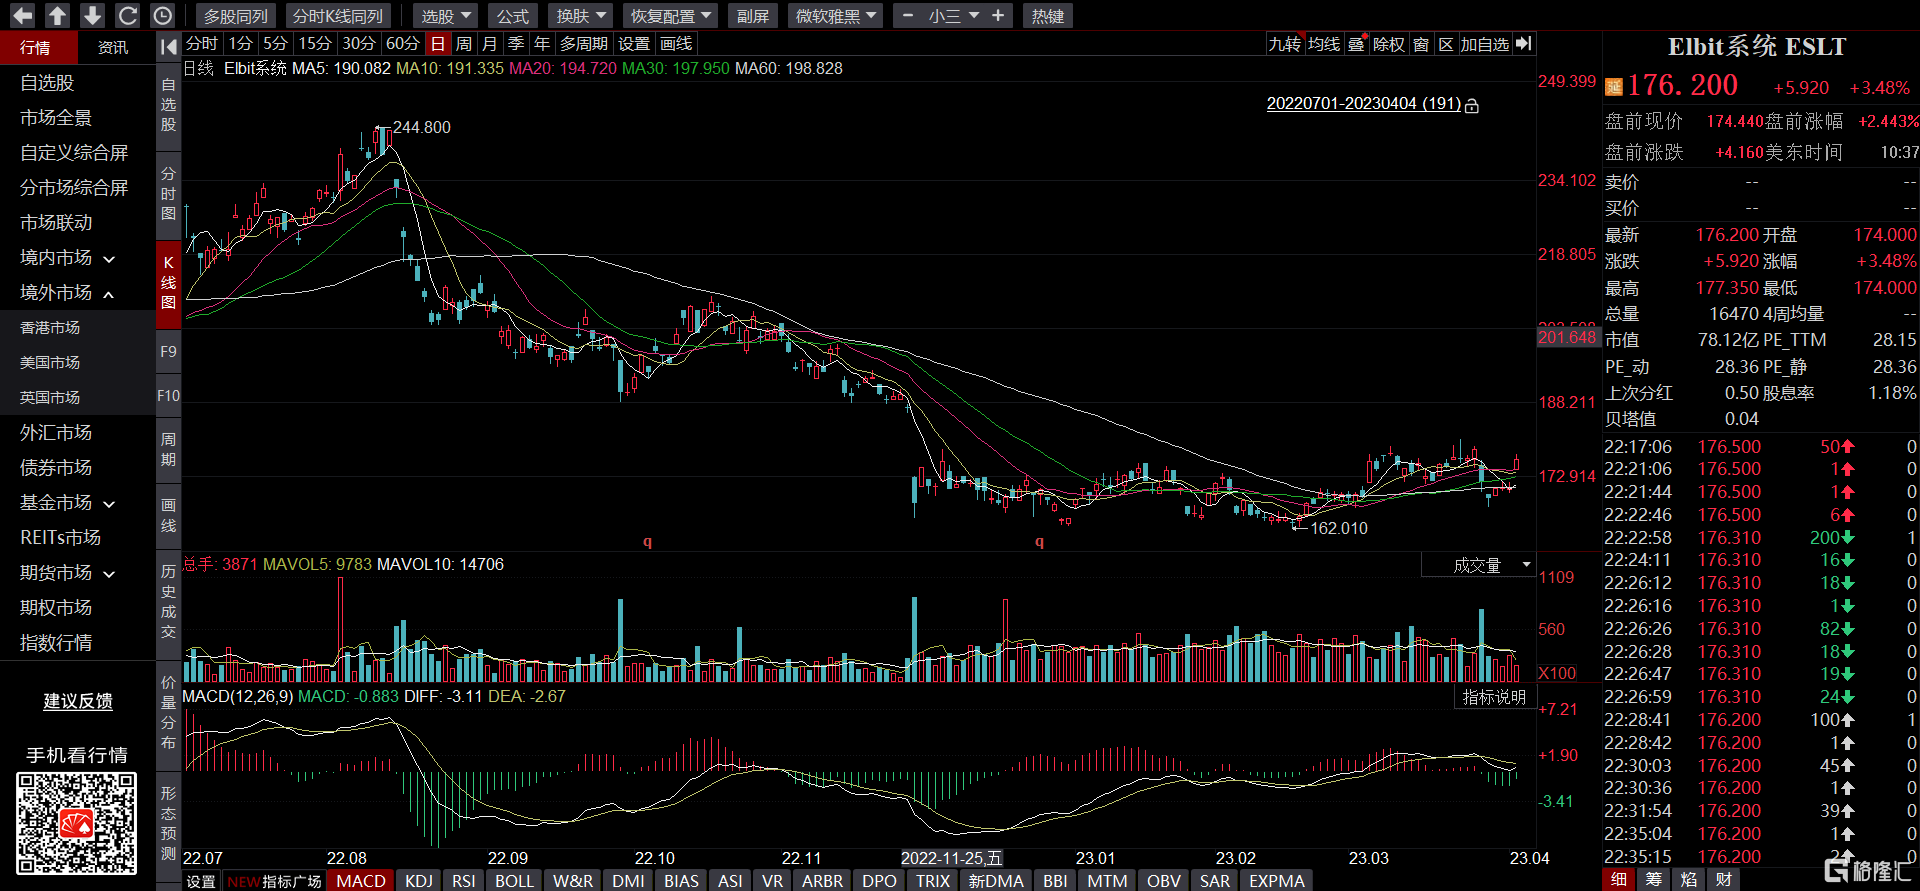
Task: Select the 分时 period
Action: [x=202, y=44]
